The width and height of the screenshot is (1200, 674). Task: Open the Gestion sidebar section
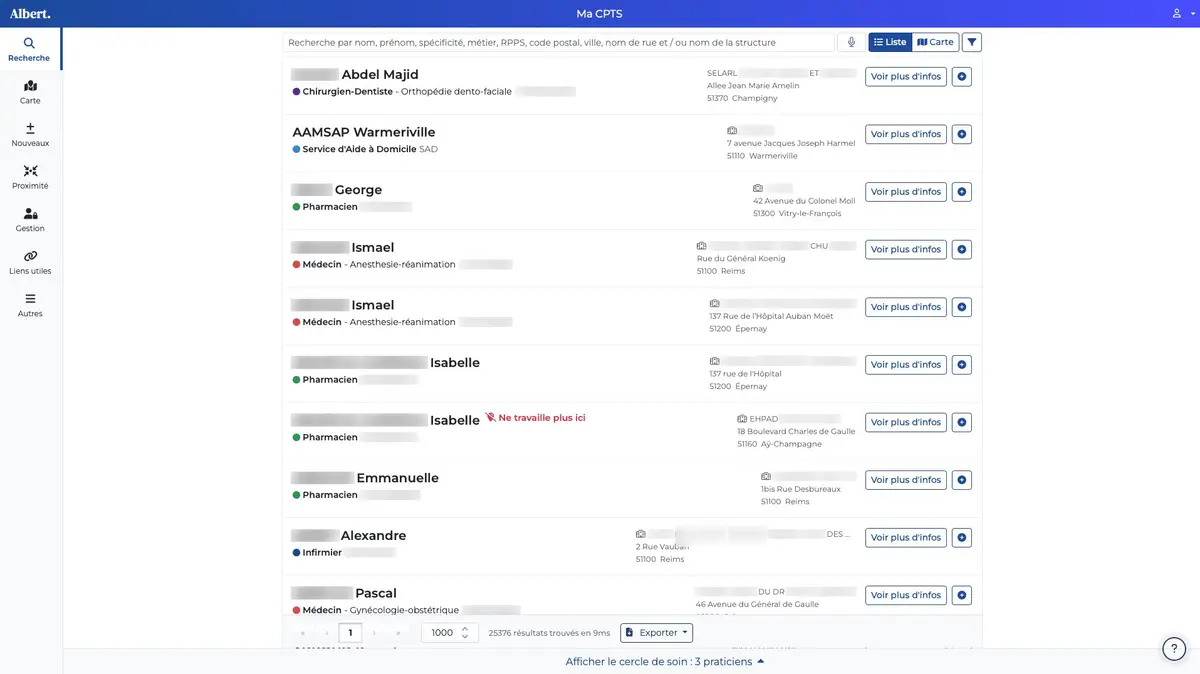click(30, 220)
